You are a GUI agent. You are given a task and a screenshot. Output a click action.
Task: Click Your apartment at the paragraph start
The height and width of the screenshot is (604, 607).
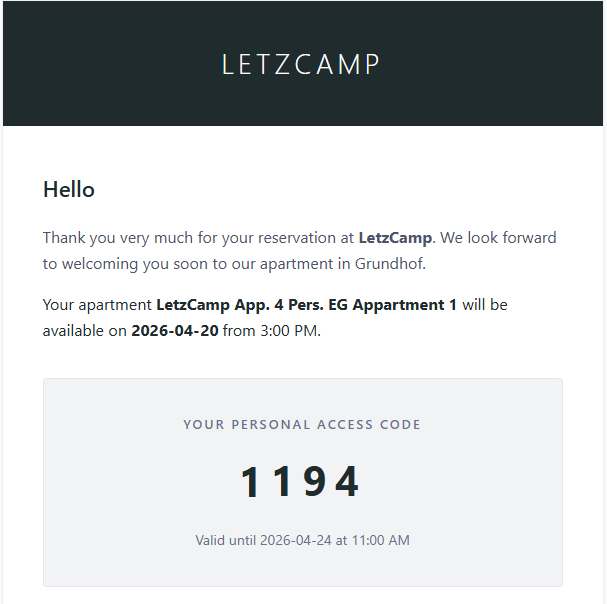point(97,304)
